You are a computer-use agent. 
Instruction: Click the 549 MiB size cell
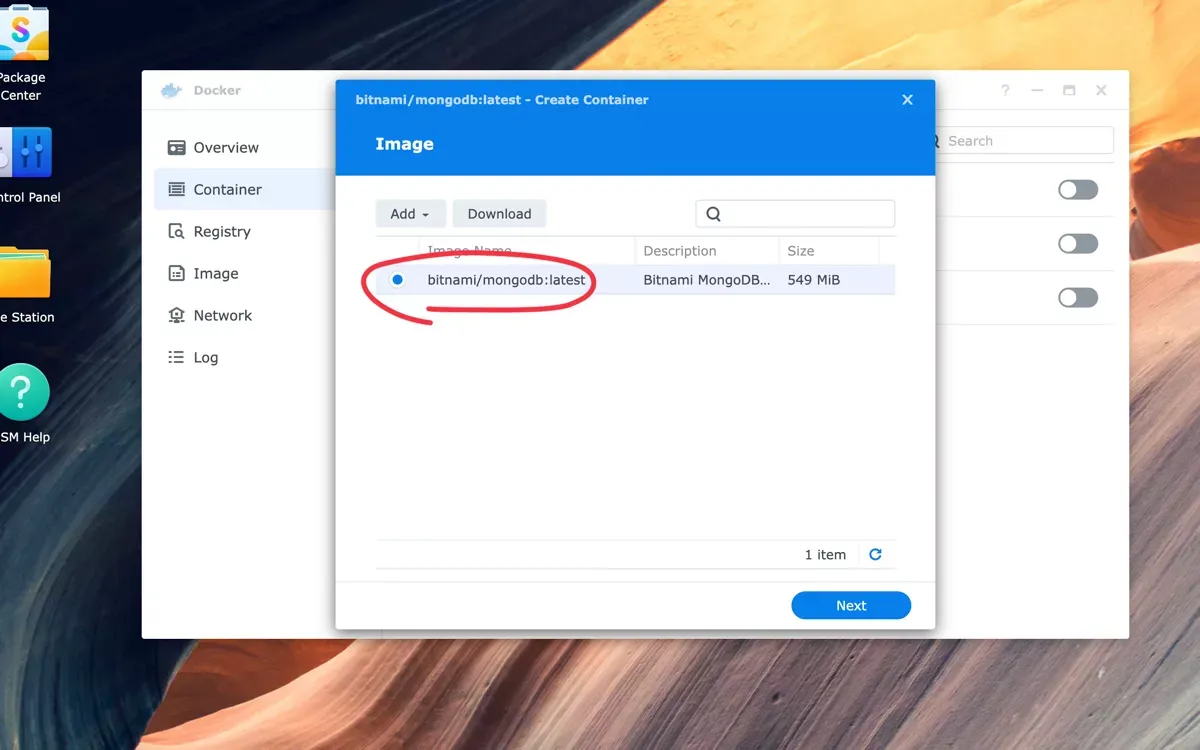click(813, 280)
